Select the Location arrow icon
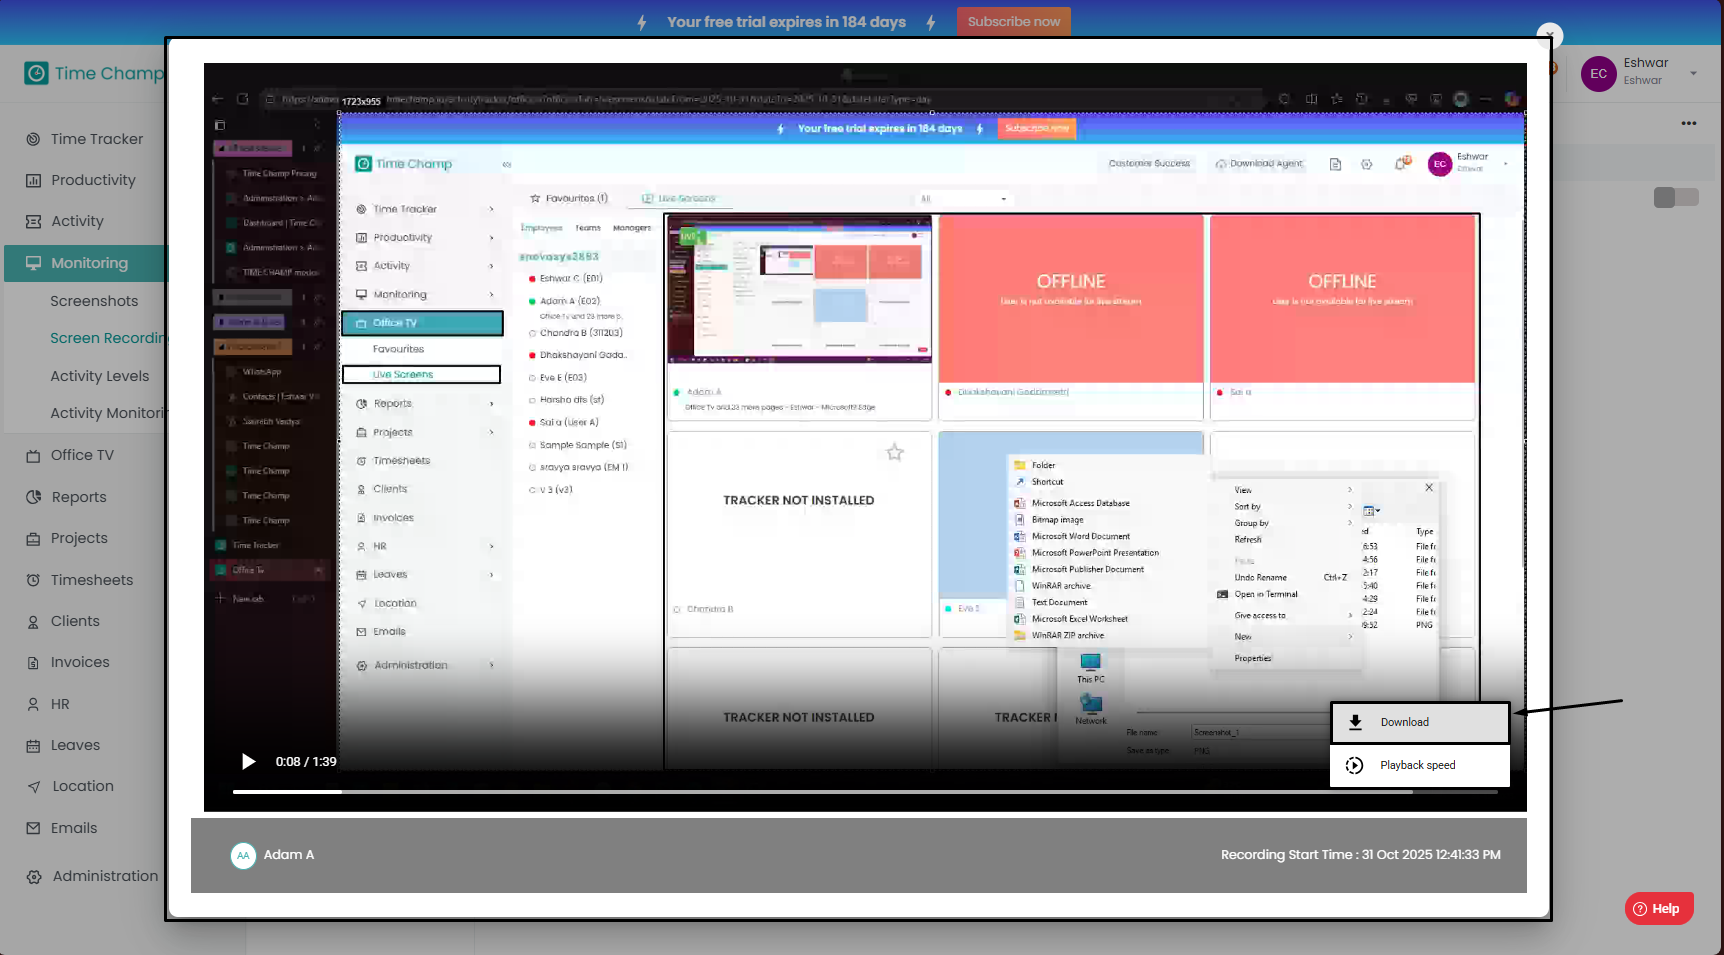This screenshot has width=1724, height=955. [x=33, y=787]
